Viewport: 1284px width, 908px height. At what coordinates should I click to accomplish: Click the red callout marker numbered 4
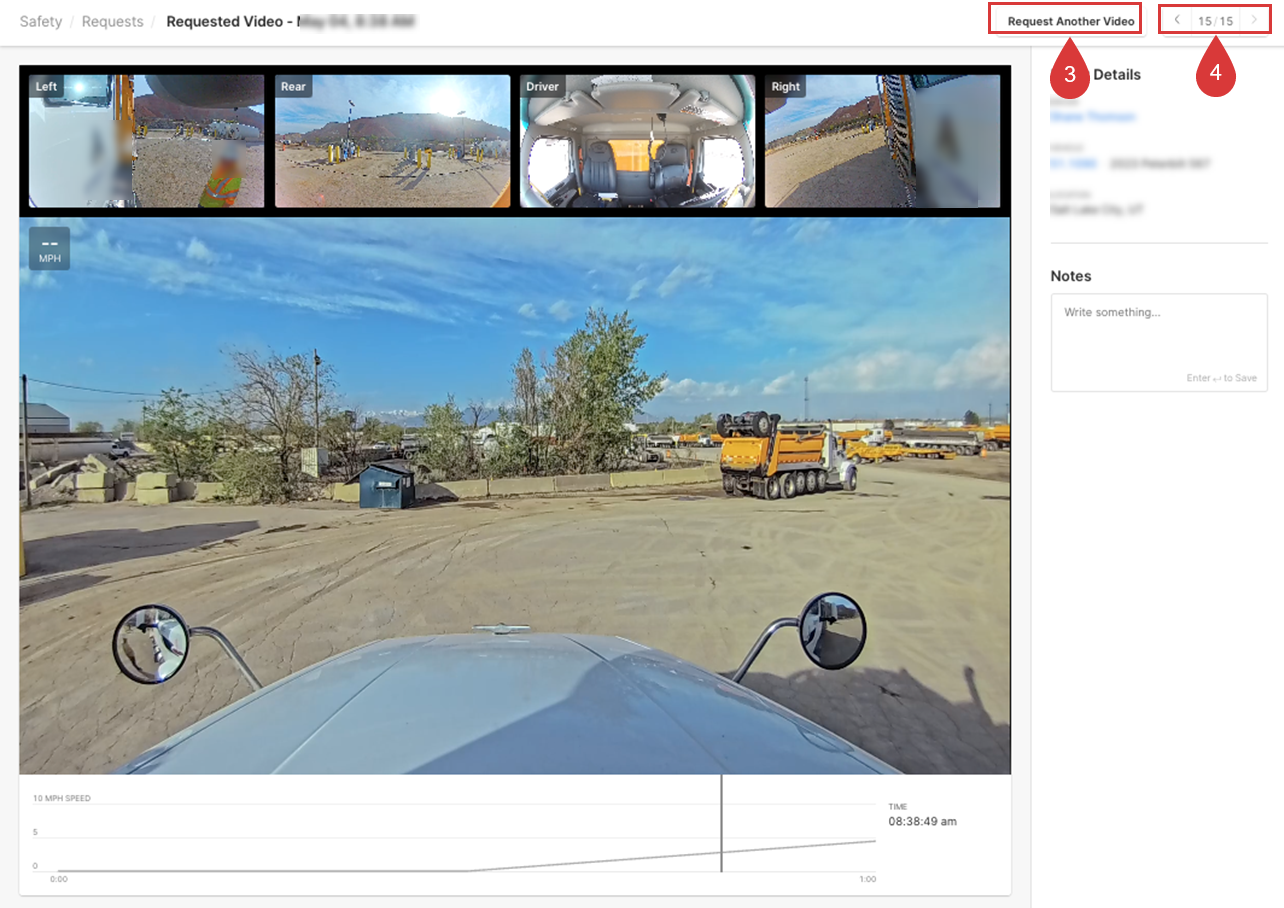tap(1215, 72)
